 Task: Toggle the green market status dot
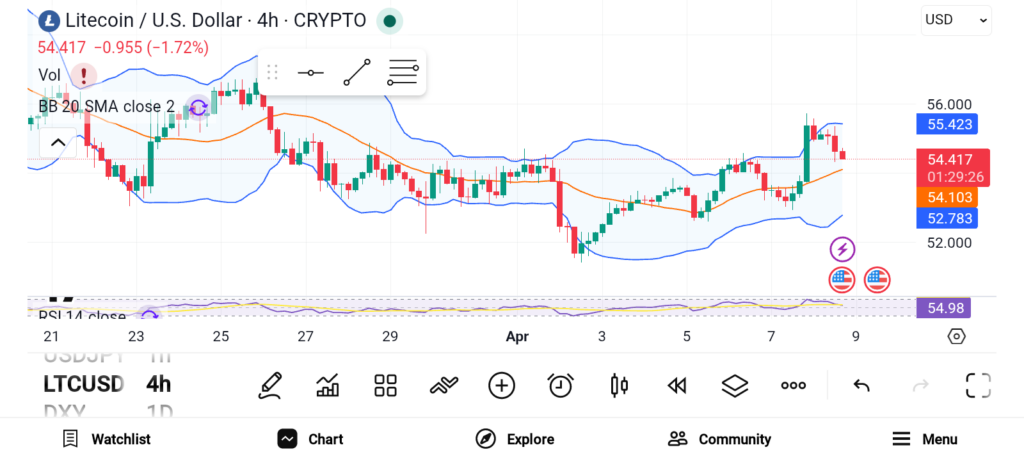click(x=390, y=20)
